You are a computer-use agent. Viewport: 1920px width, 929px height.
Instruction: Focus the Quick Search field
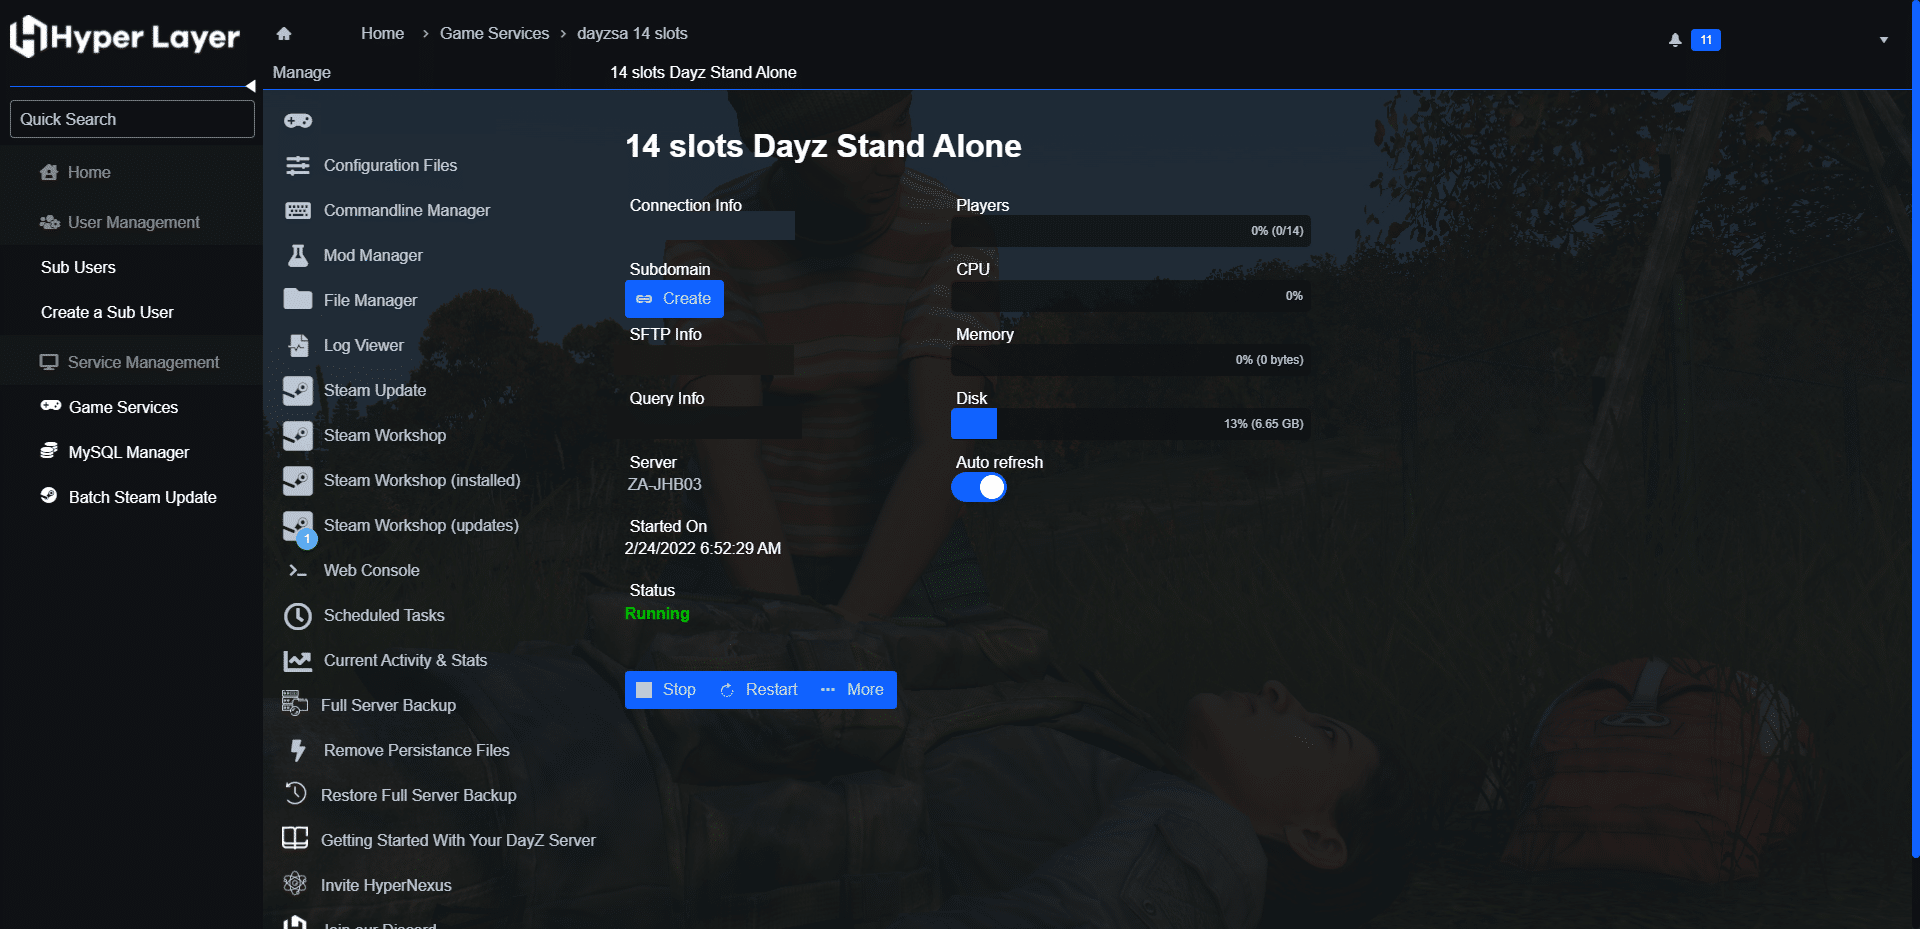tap(132, 119)
